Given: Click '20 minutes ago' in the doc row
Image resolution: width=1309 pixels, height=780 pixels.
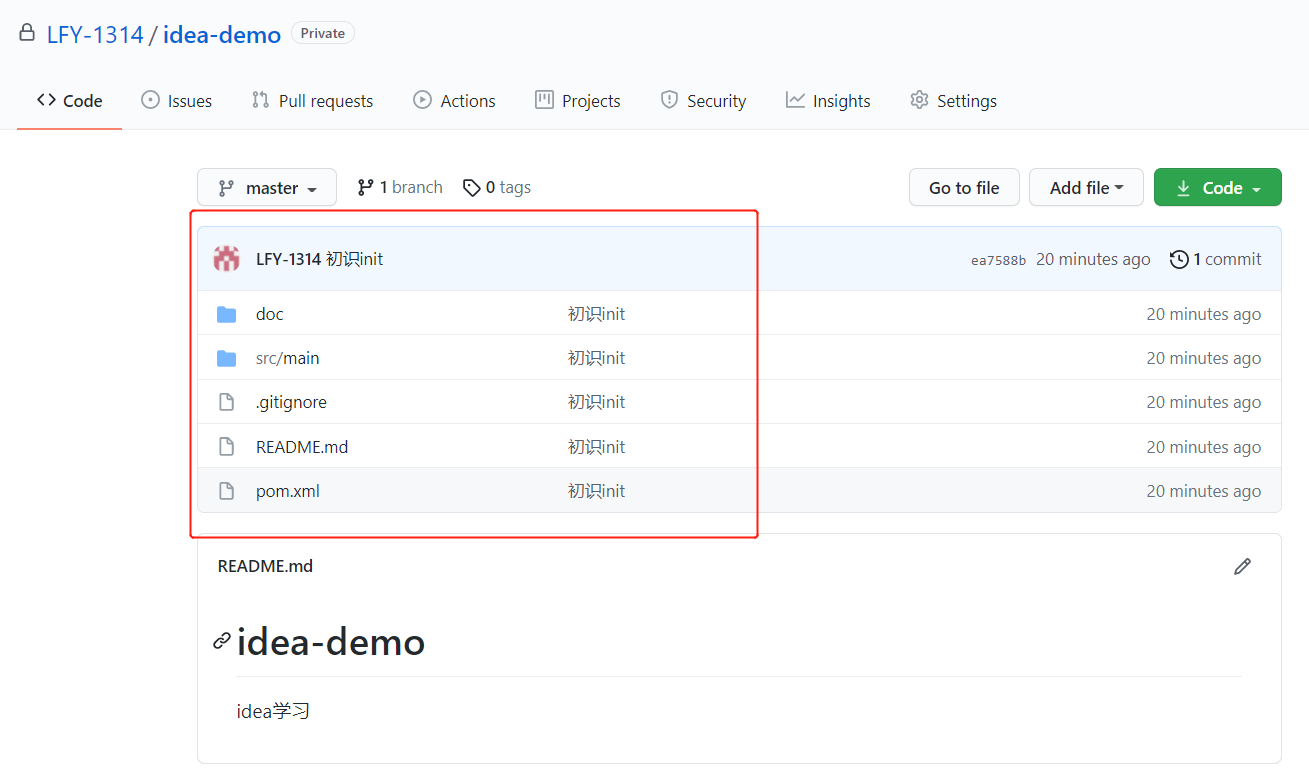Looking at the screenshot, I should point(1204,314).
